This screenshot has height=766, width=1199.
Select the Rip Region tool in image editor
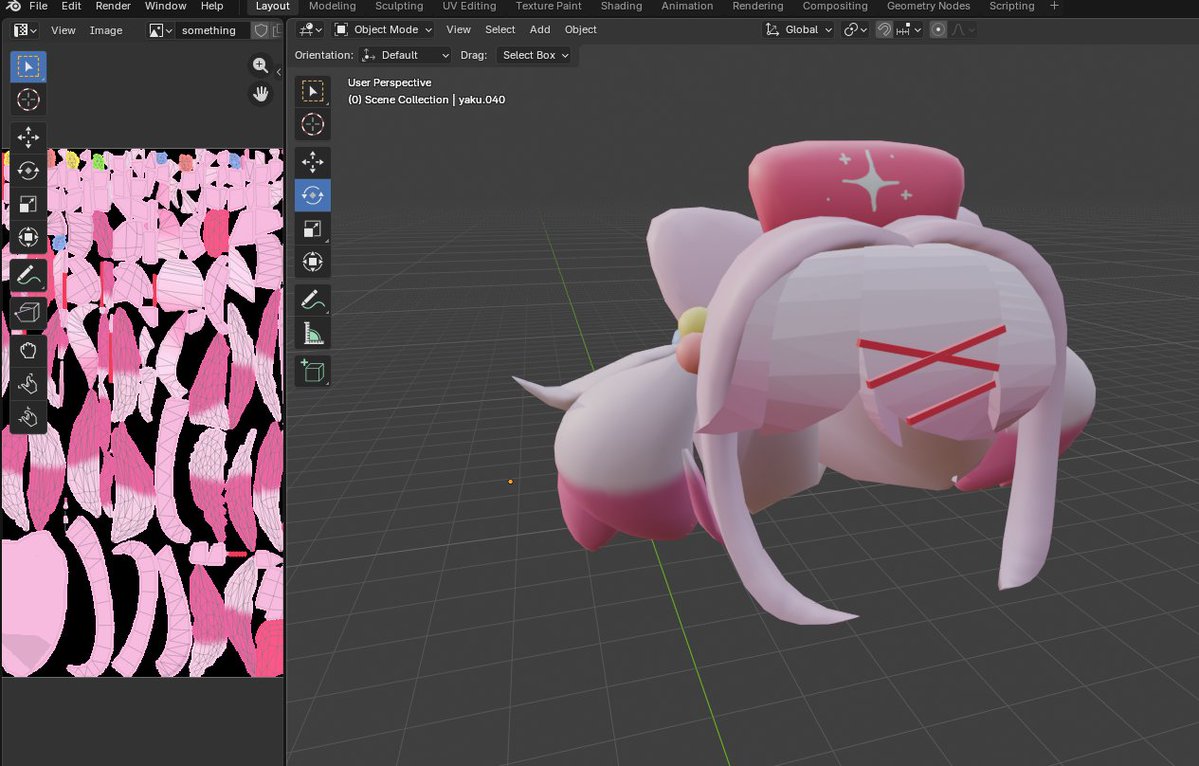28,312
